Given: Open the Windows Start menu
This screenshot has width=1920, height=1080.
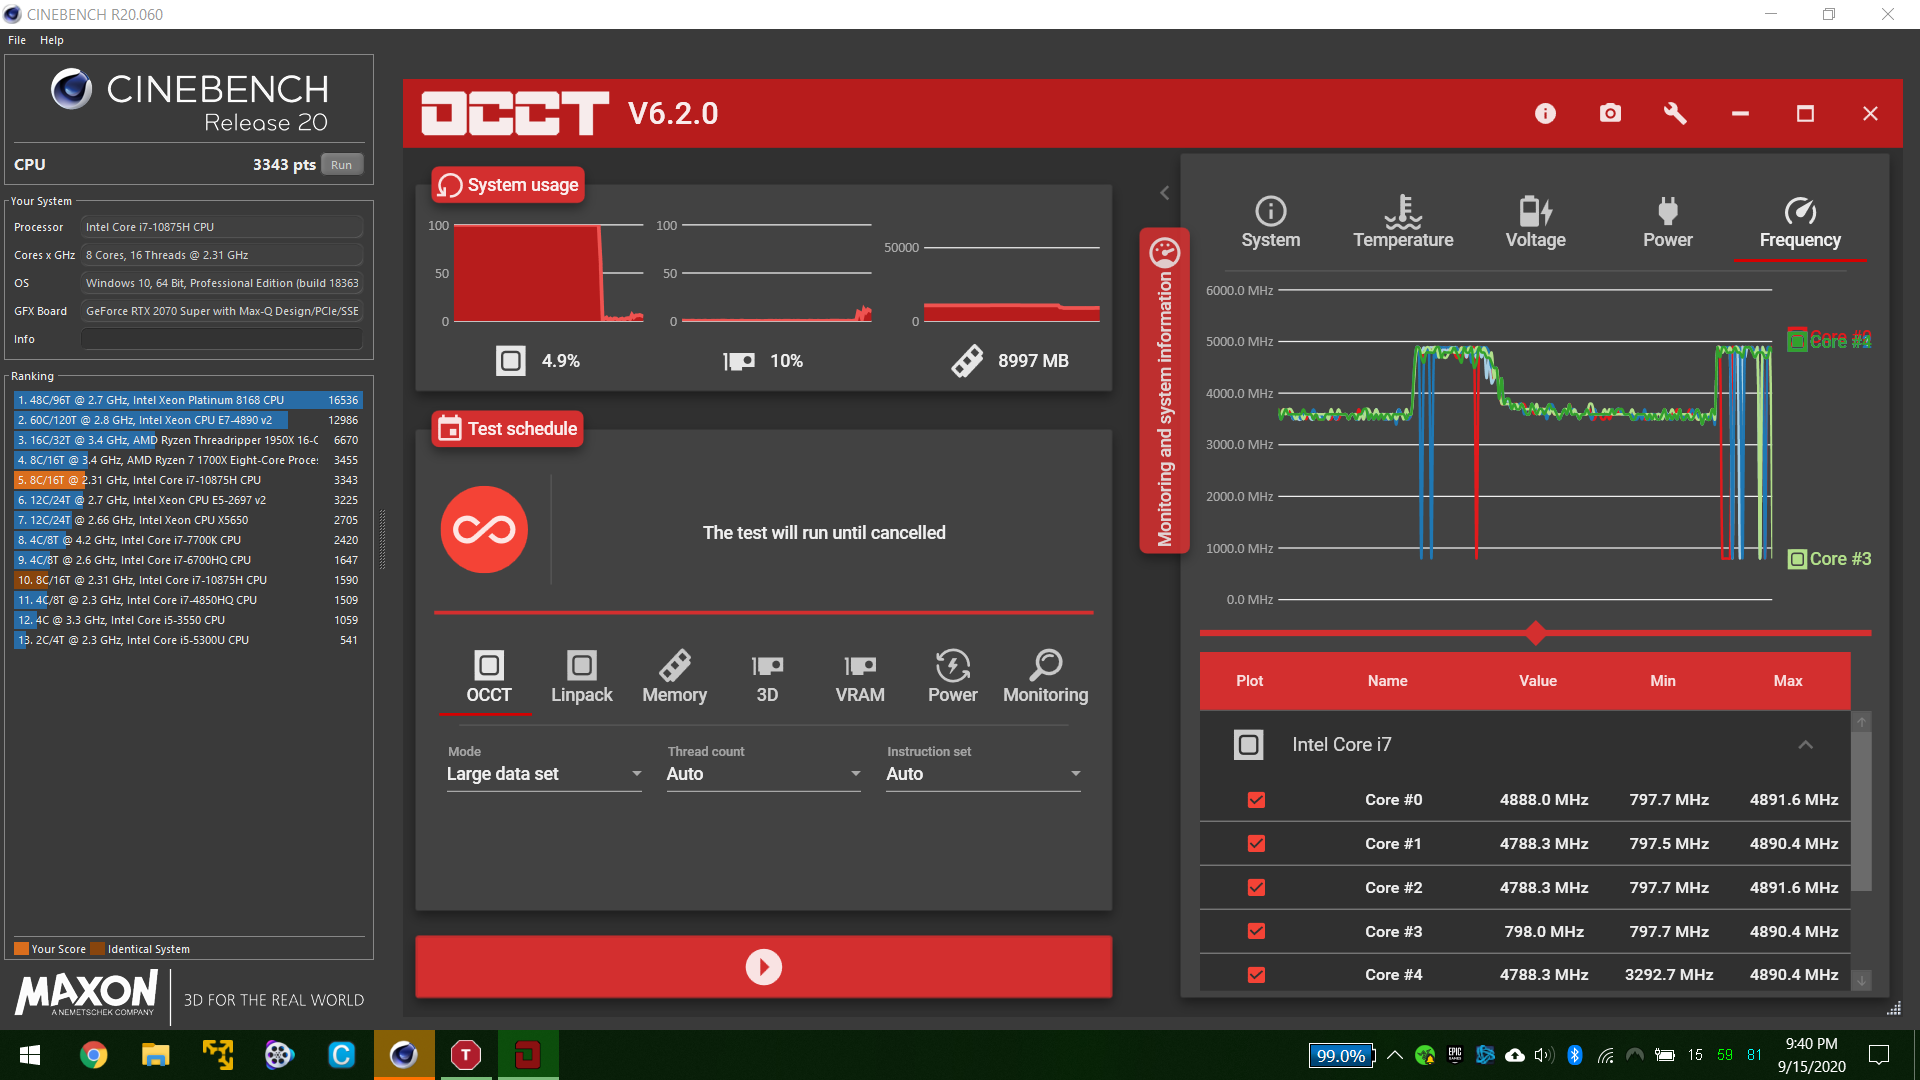Looking at the screenshot, I should click(30, 1055).
